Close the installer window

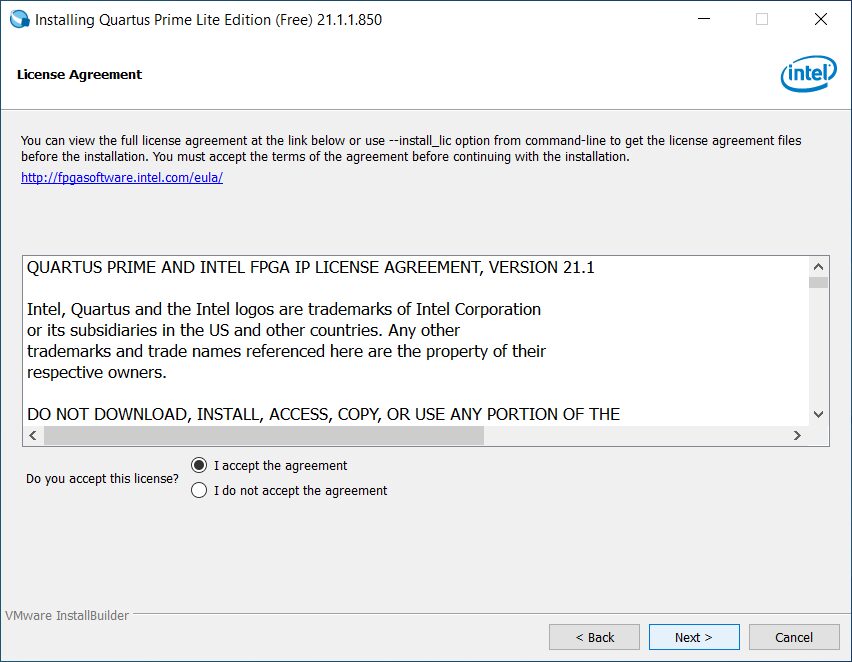(x=821, y=19)
